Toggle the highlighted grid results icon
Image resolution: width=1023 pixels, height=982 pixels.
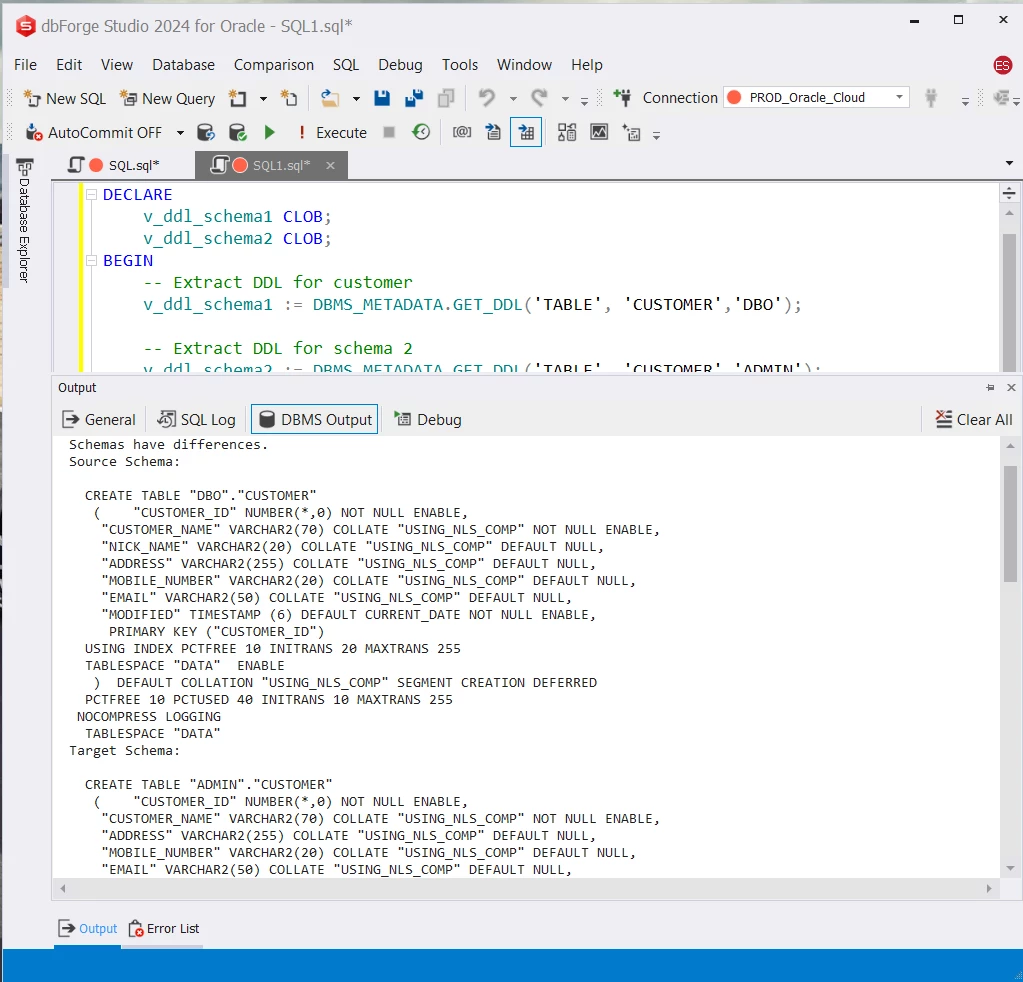pyautogui.click(x=526, y=133)
